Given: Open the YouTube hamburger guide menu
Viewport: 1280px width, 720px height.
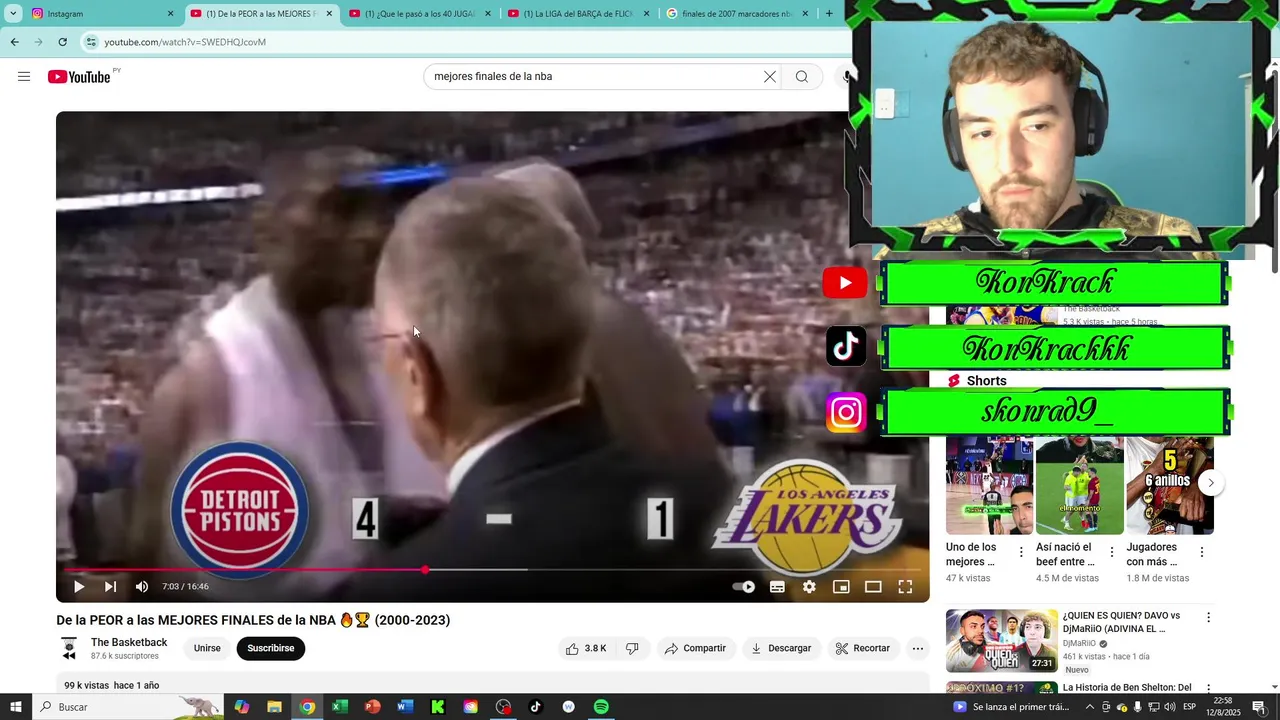Looking at the screenshot, I should pos(24,77).
